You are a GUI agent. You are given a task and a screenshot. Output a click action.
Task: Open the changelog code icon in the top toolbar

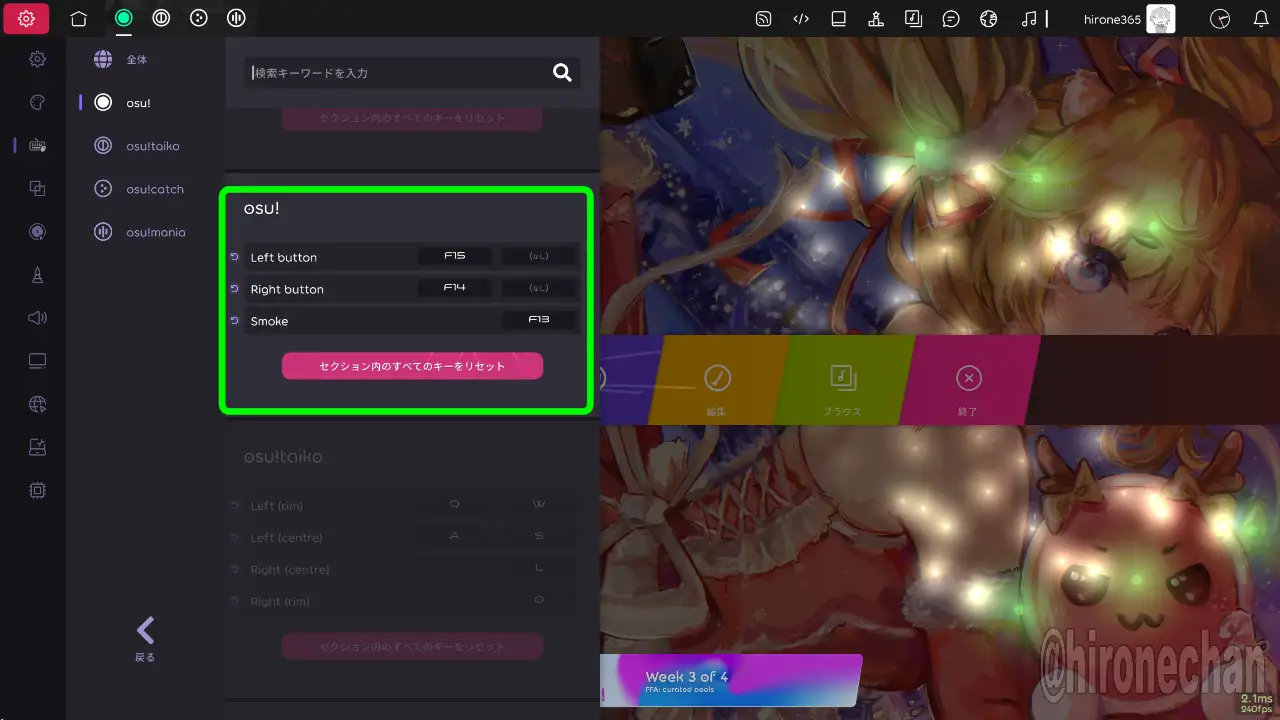[801, 18]
